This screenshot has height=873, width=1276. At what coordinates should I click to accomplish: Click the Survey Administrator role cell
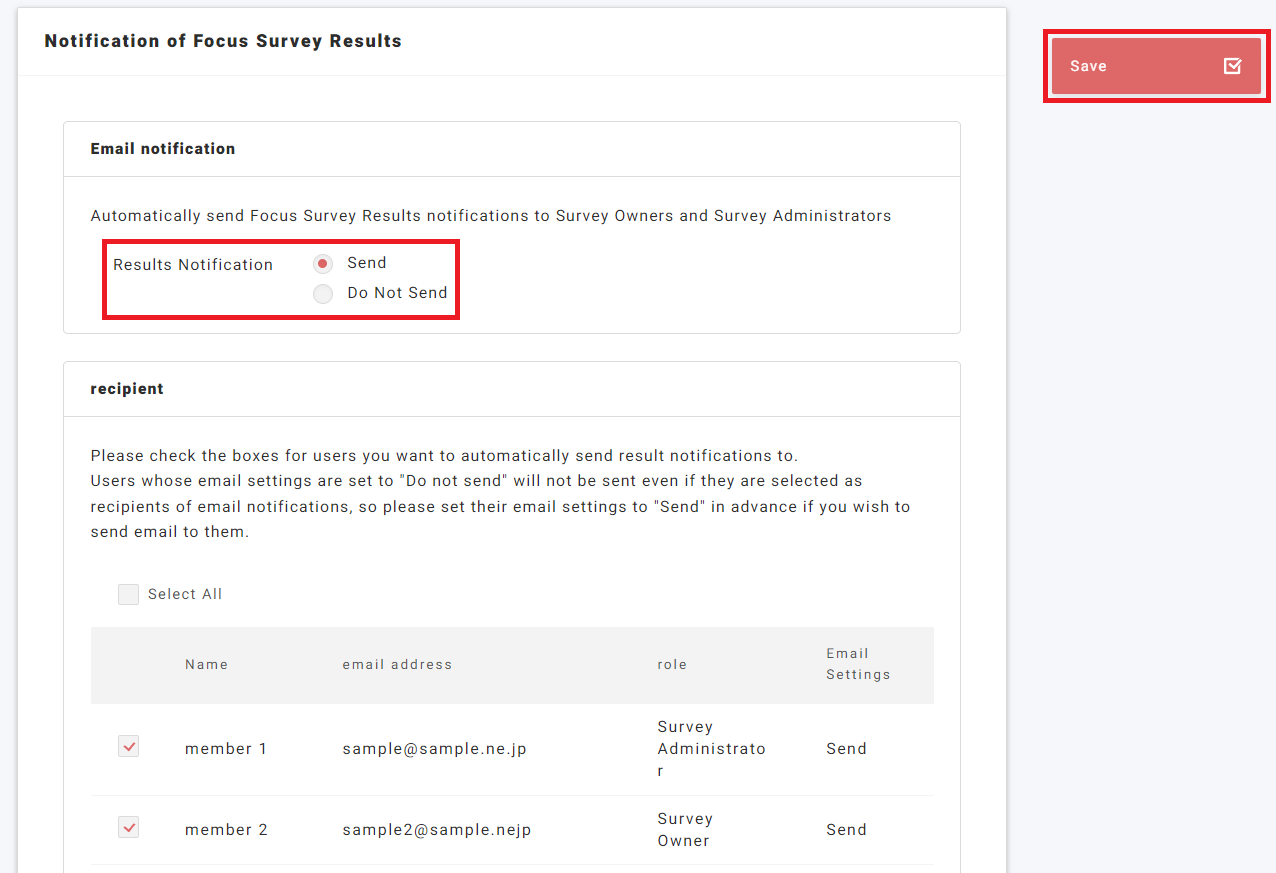coord(711,749)
